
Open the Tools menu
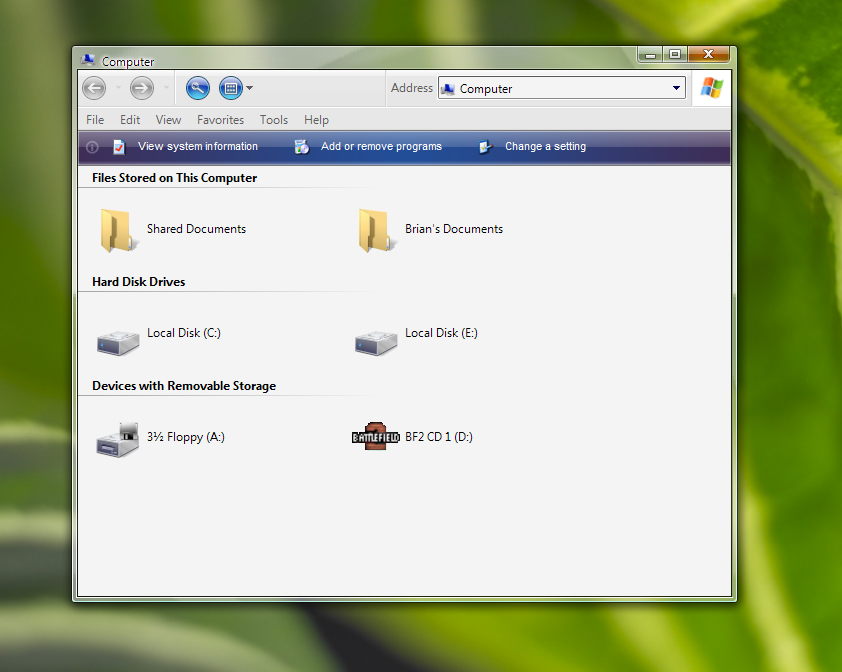pyautogui.click(x=274, y=120)
